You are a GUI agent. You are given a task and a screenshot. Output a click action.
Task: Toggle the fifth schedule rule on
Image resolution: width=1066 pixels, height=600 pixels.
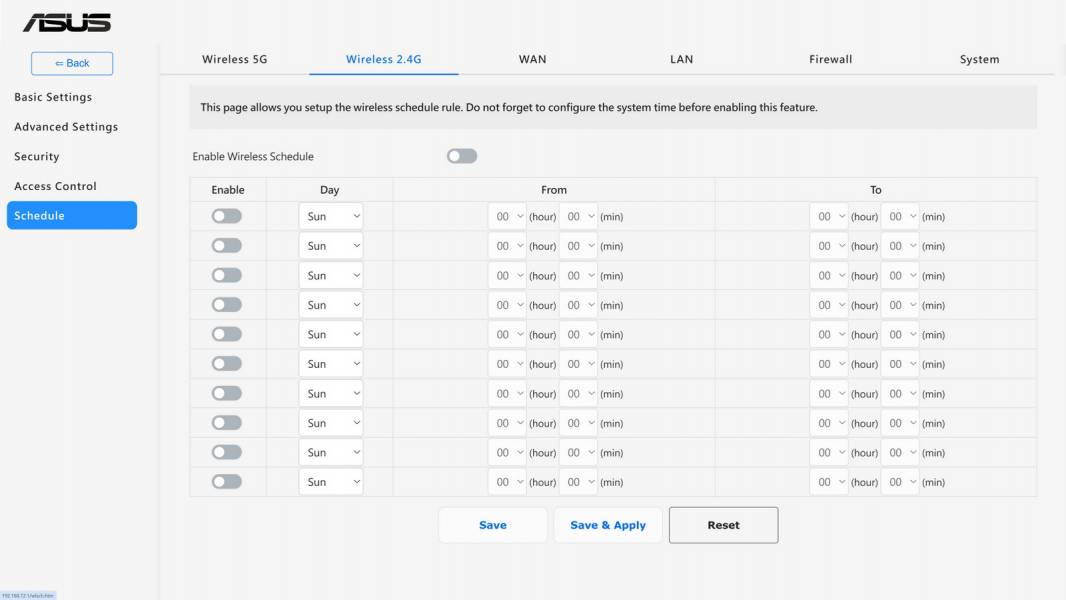point(226,334)
